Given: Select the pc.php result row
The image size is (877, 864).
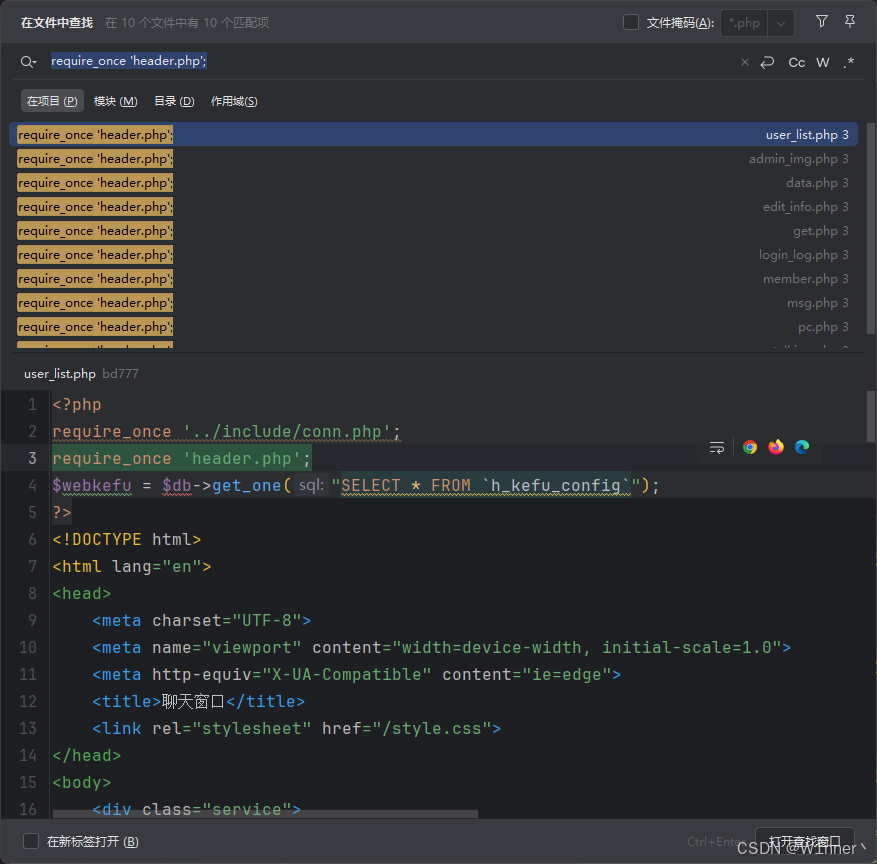Looking at the screenshot, I should [x=433, y=327].
